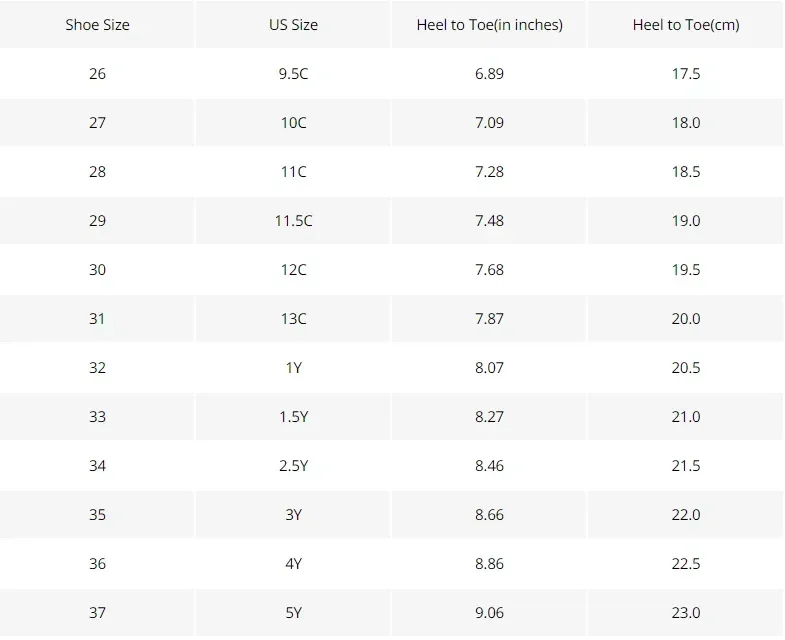Image resolution: width=785 pixels, height=640 pixels.
Task: Click the 5Y US size cell
Action: tap(293, 613)
